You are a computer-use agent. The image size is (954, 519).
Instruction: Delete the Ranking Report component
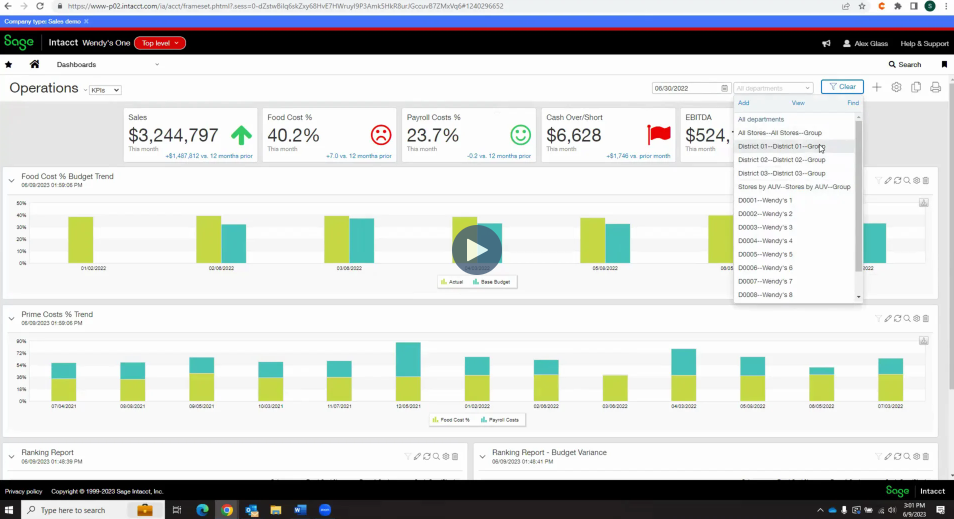[455, 456]
